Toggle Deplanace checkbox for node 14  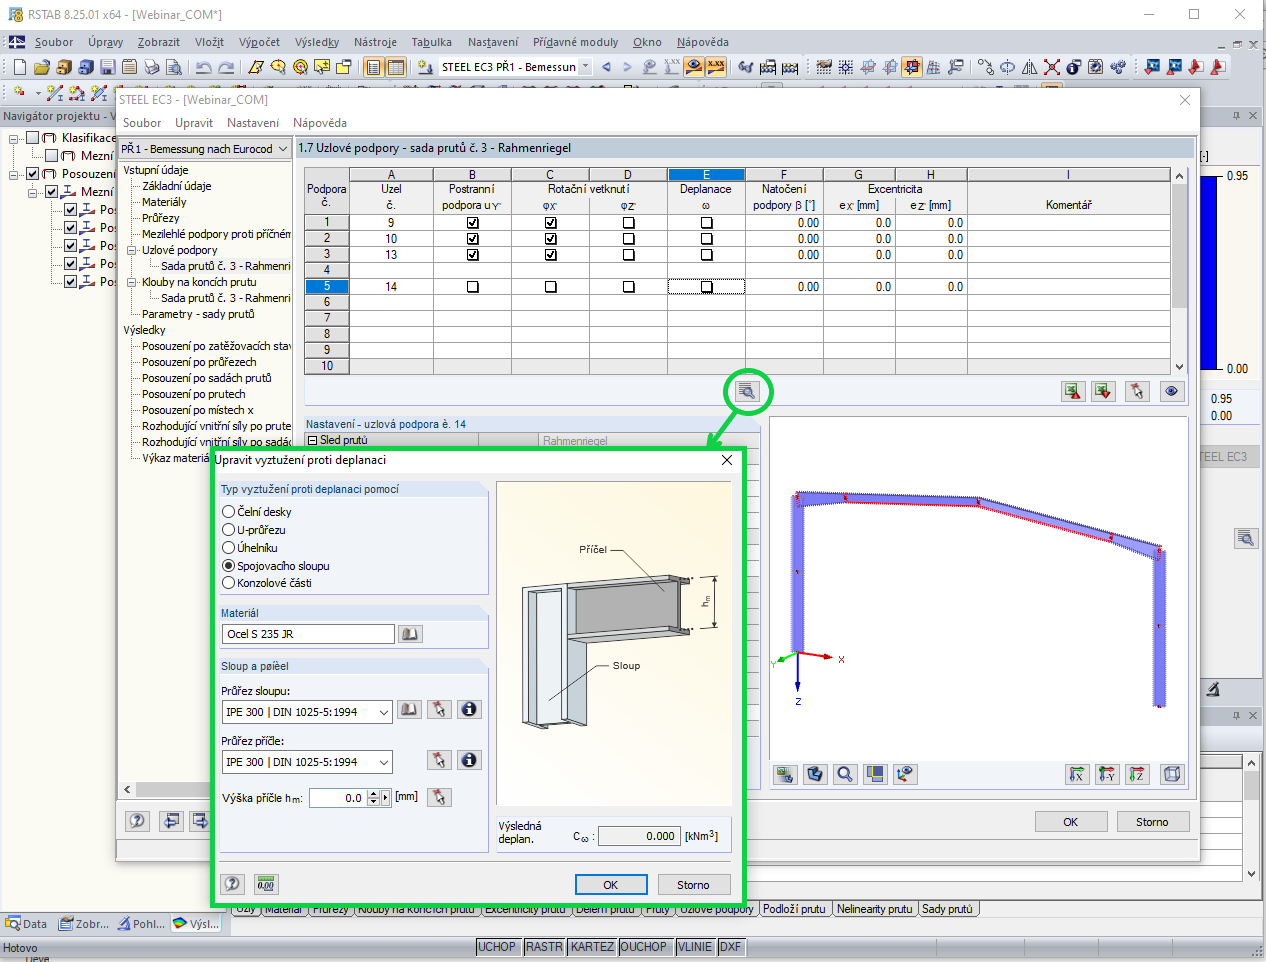click(707, 287)
